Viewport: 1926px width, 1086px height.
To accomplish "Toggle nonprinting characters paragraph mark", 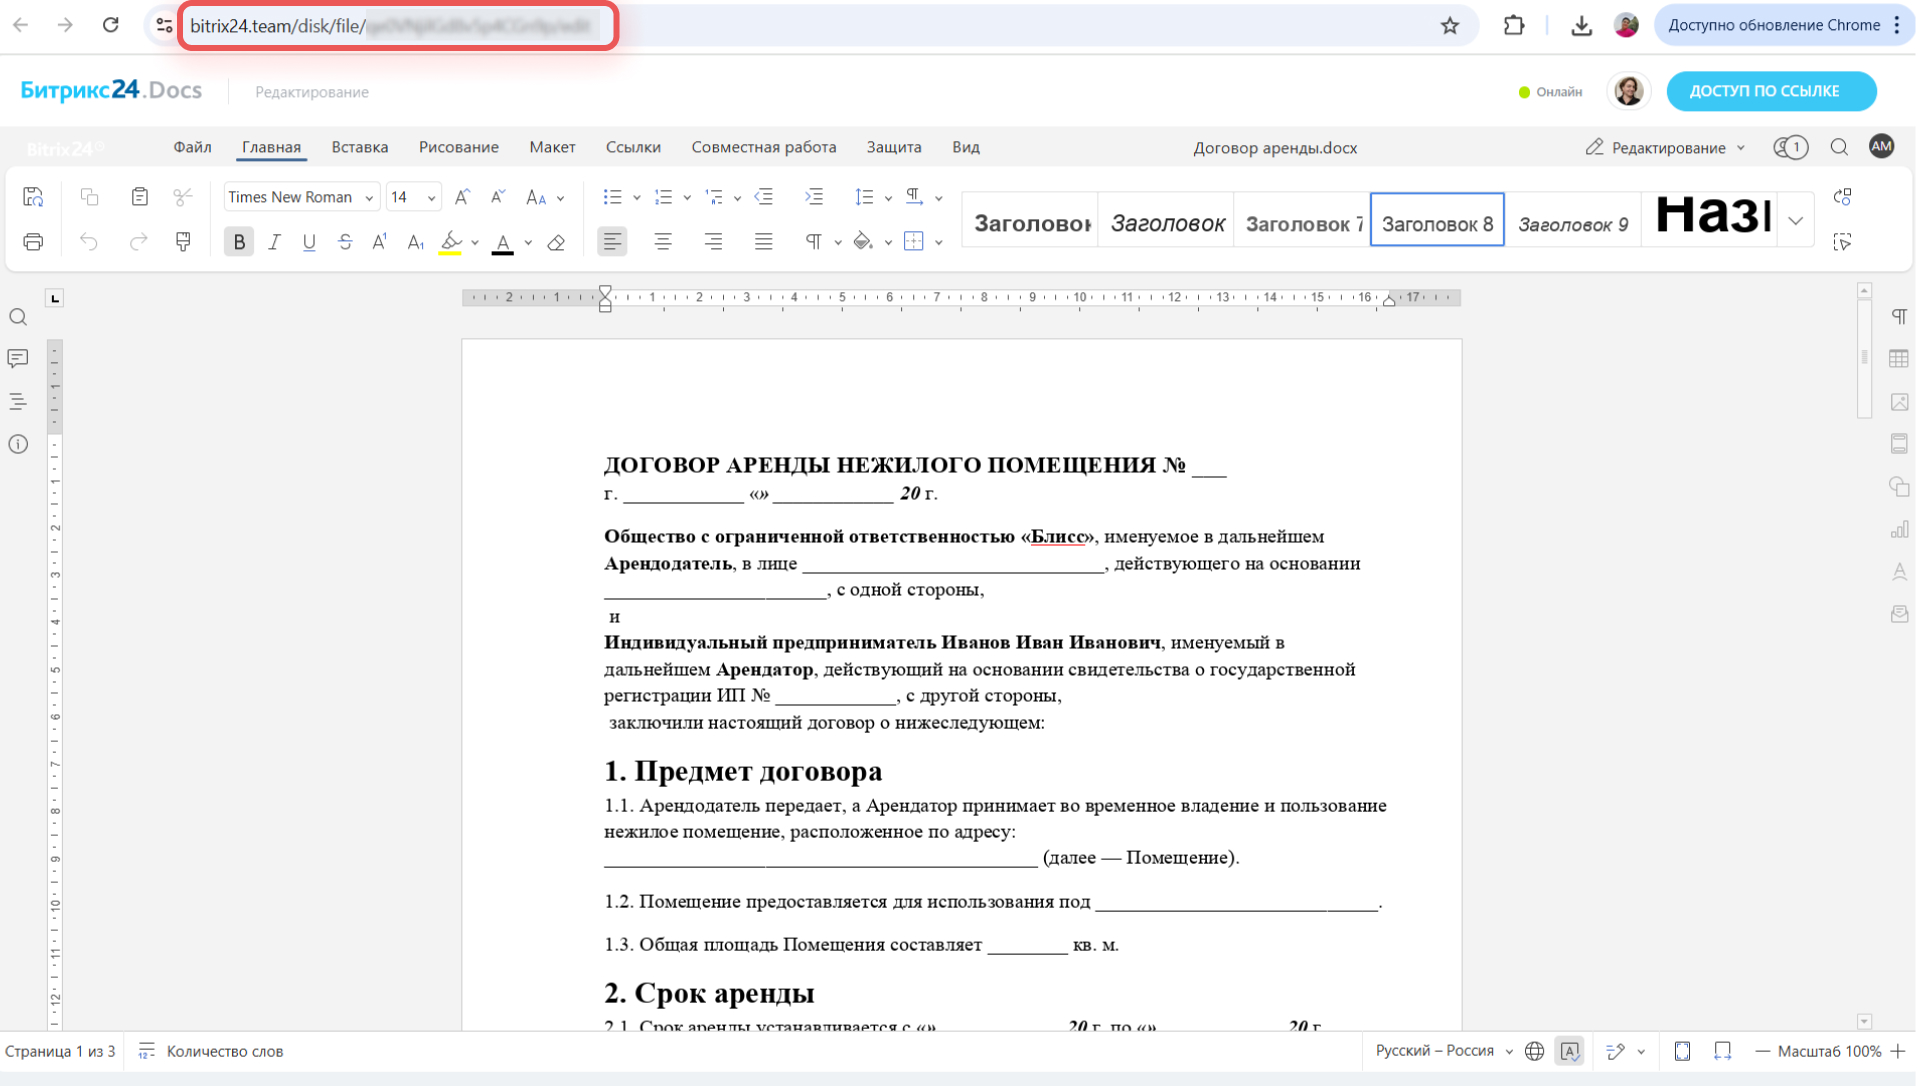I will pyautogui.click(x=813, y=242).
